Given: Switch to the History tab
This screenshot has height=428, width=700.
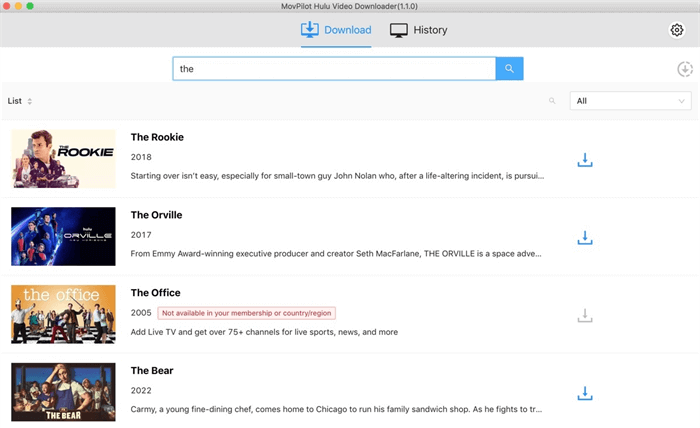Looking at the screenshot, I should [418, 30].
